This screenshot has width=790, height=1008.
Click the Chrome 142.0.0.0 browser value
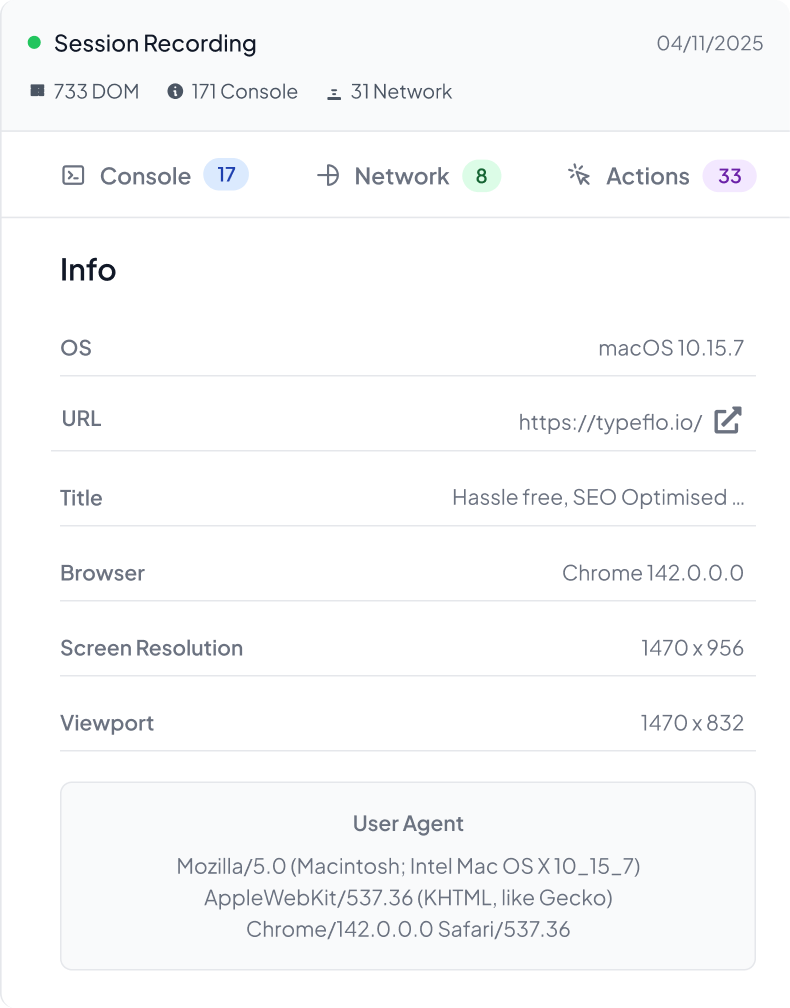click(652, 573)
